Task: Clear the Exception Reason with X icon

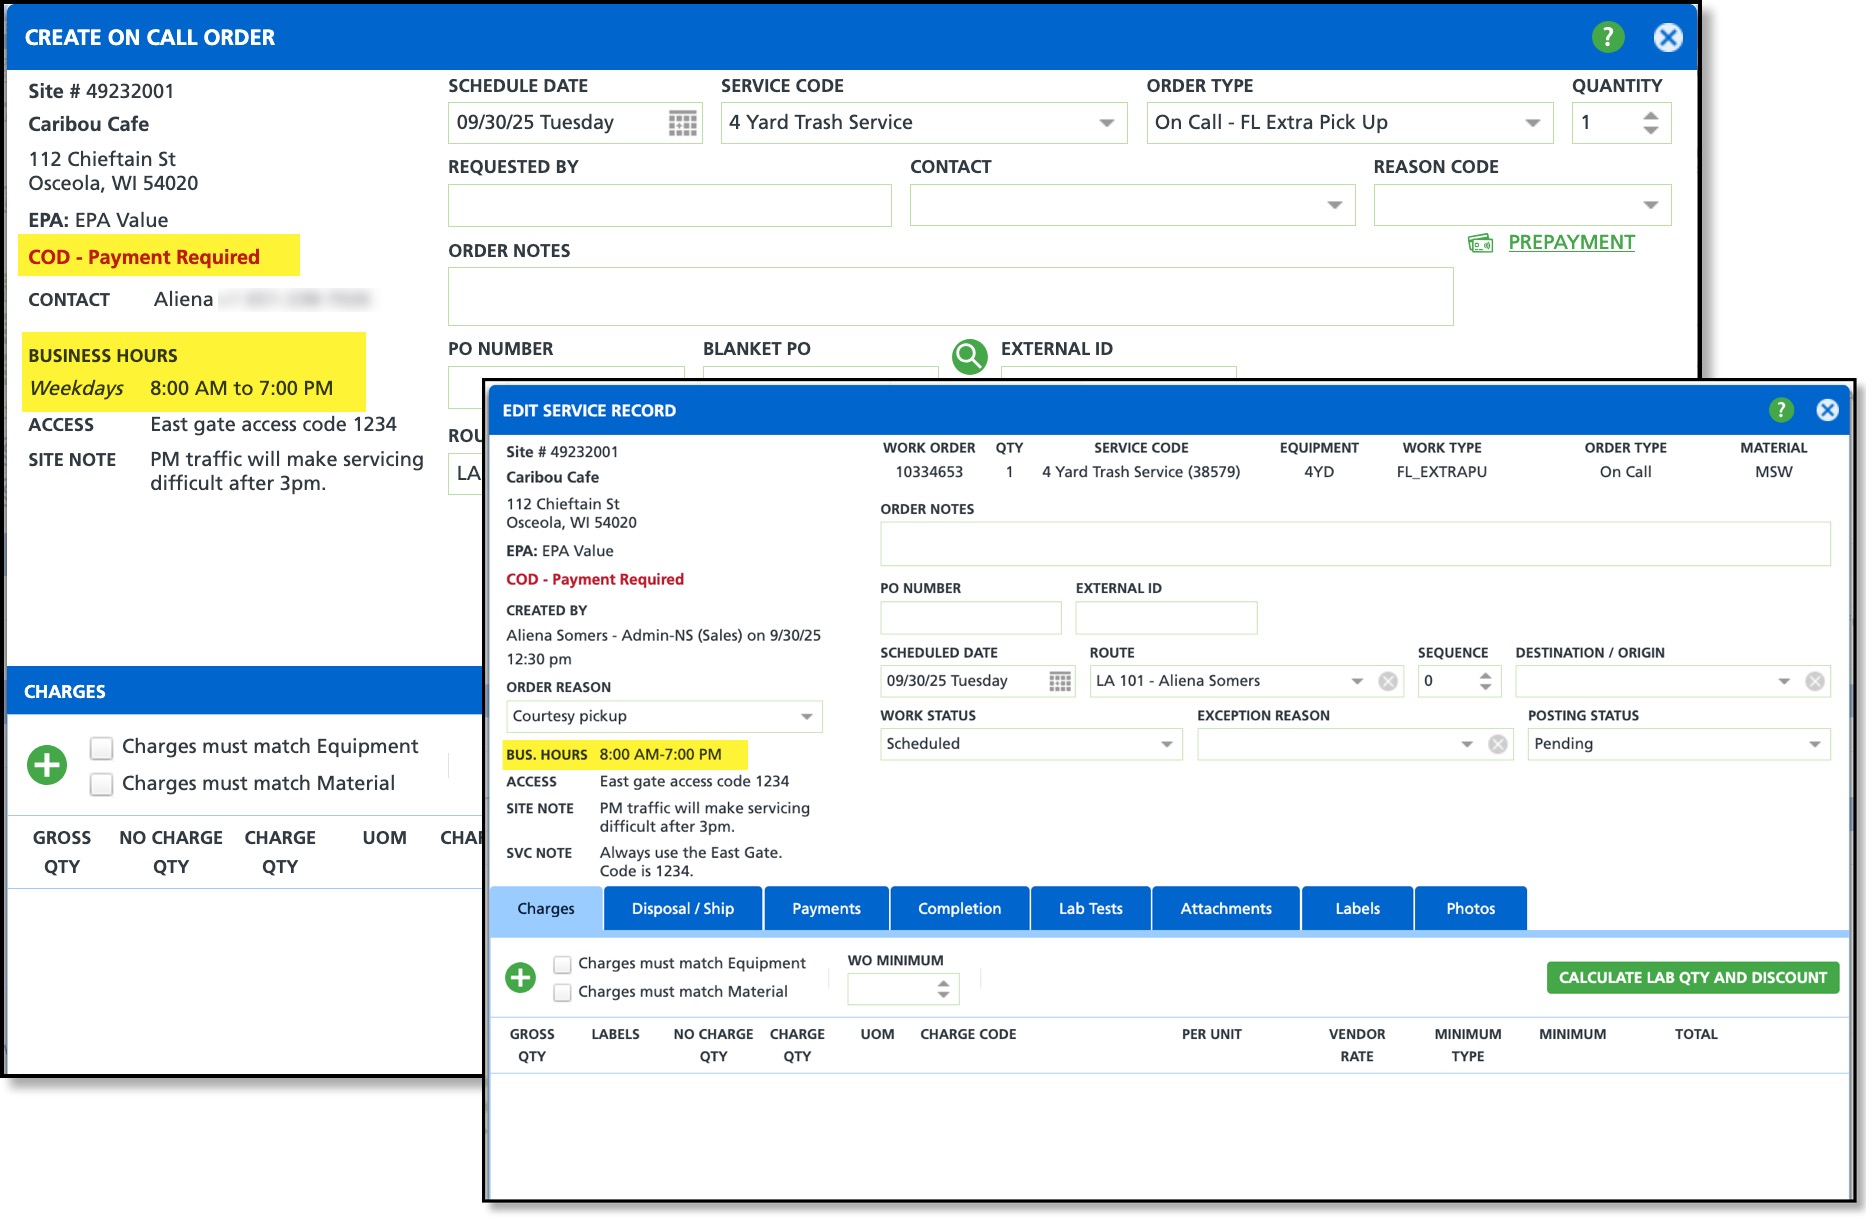Action: point(1497,744)
